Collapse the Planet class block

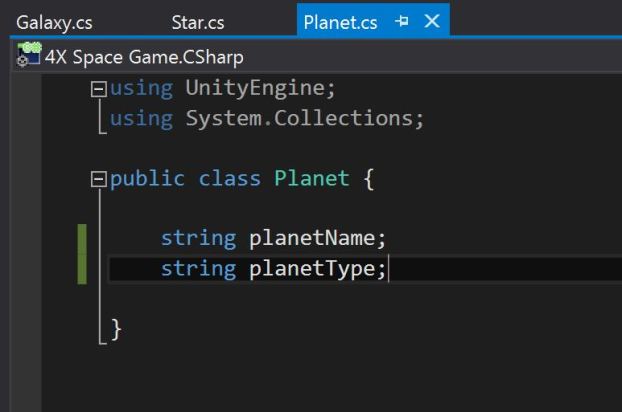coord(98,180)
